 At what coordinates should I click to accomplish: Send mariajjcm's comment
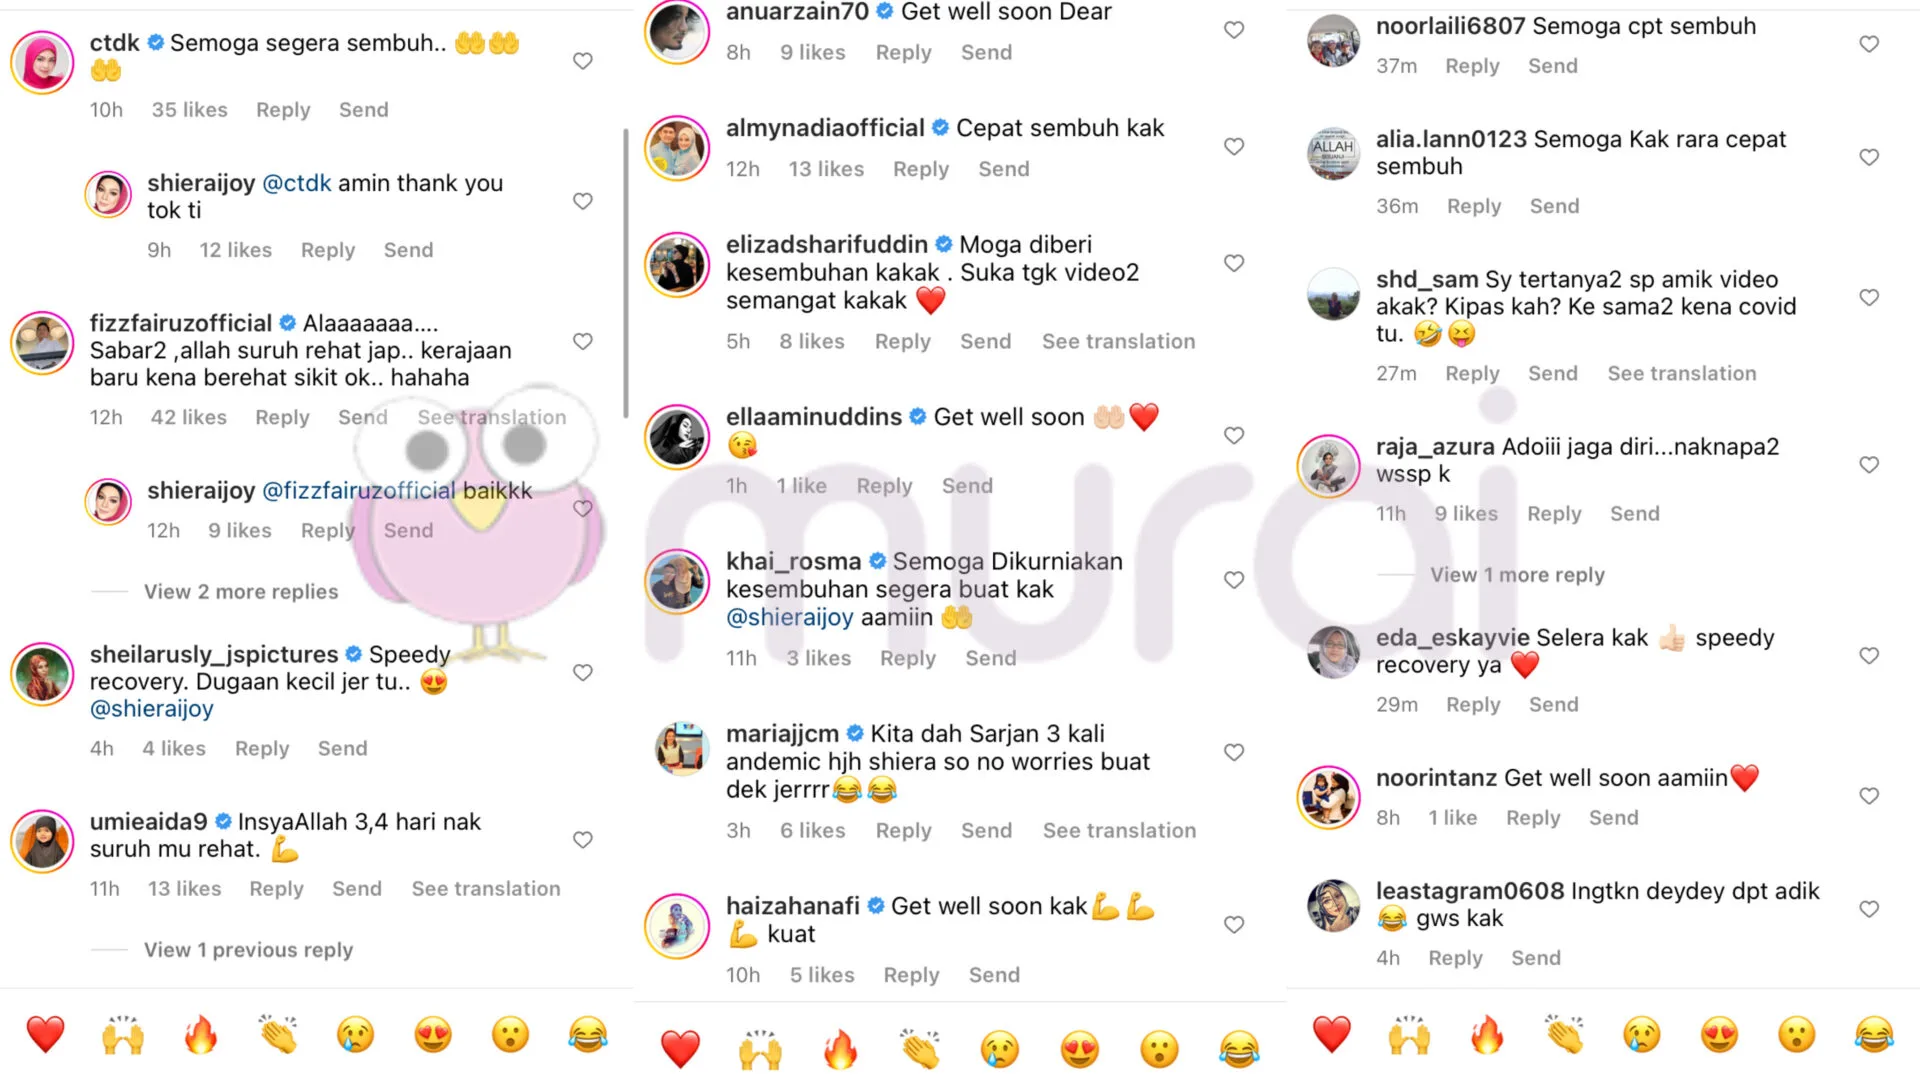pyautogui.click(x=986, y=831)
